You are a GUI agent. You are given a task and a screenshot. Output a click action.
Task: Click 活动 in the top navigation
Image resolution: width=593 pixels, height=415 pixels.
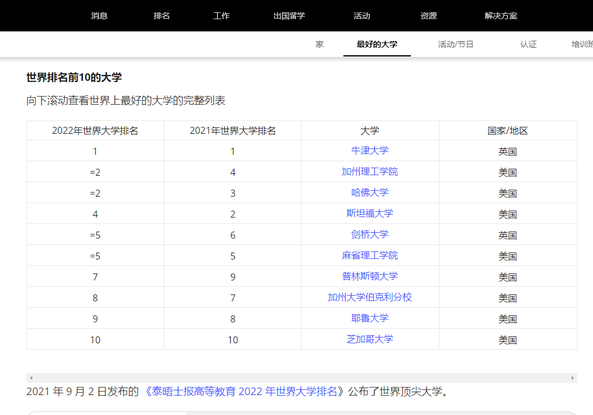(362, 16)
